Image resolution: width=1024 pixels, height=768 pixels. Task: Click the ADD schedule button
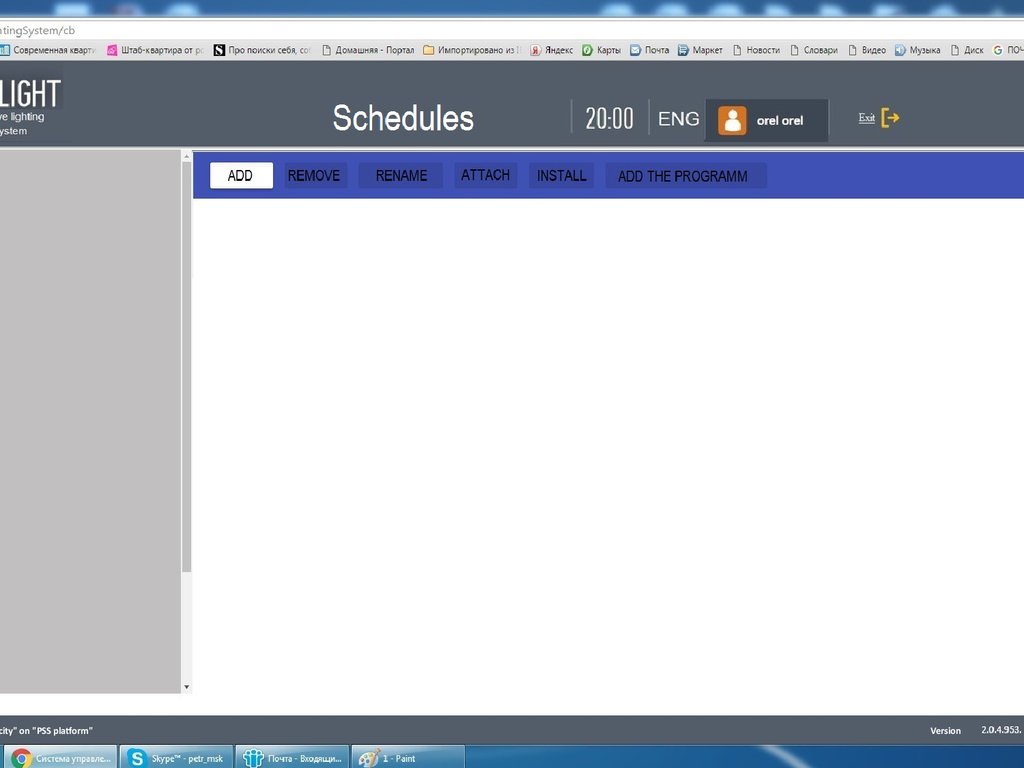pyautogui.click(x=241, y=176)
